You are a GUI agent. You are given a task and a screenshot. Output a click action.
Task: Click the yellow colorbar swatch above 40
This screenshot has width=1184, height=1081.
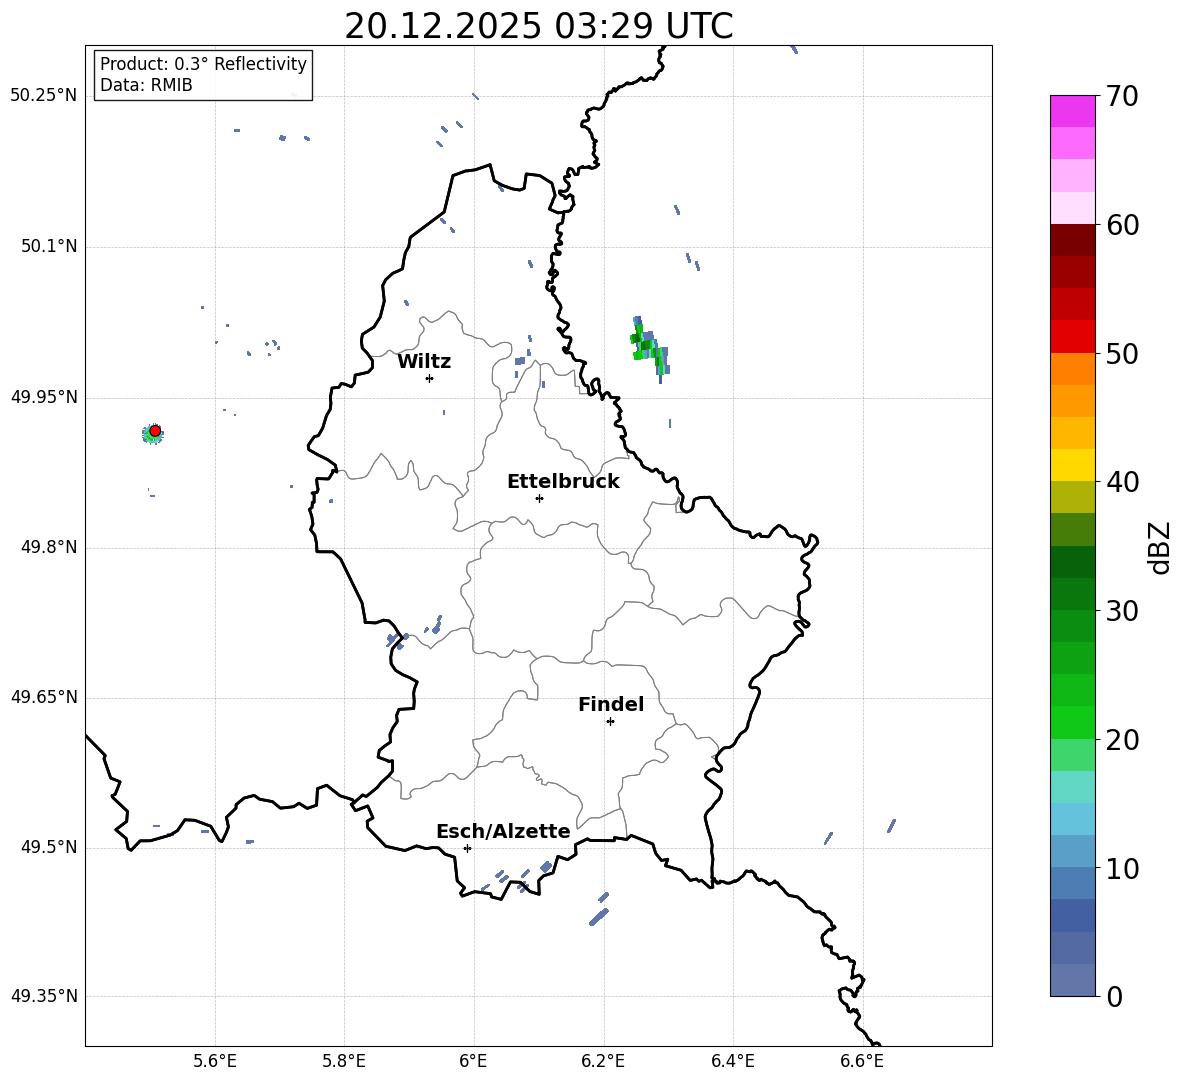tap(1072, 465)
